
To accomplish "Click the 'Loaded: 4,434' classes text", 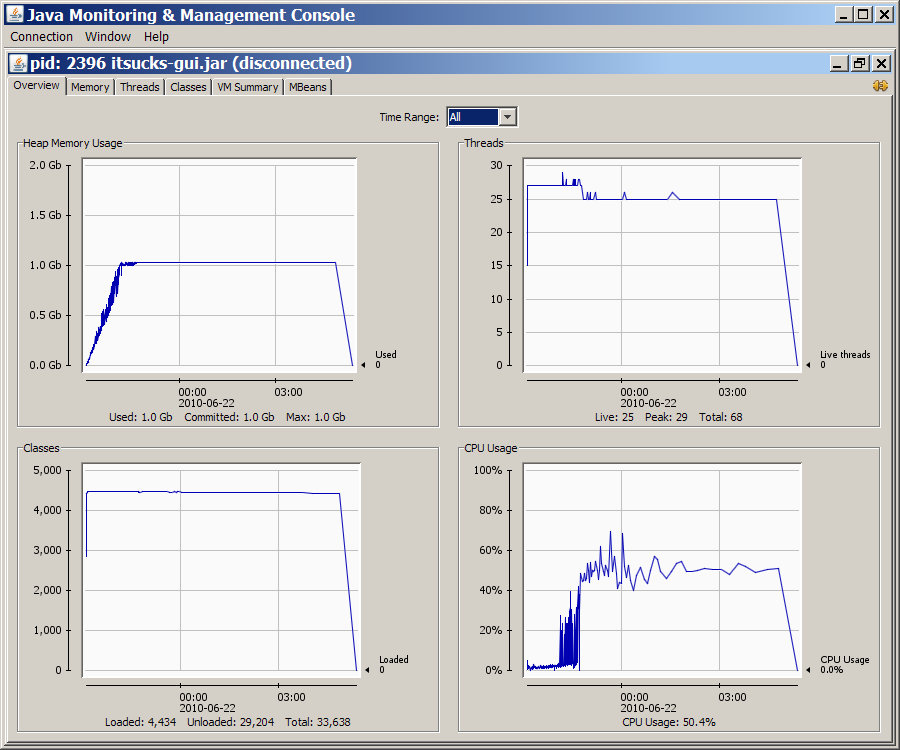I will tap(141, 722).
